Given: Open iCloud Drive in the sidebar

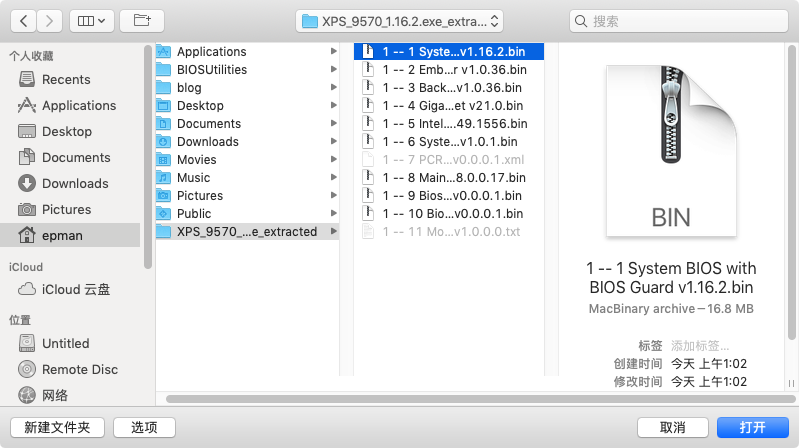Looking at the screenshot, I should (75, 289).
